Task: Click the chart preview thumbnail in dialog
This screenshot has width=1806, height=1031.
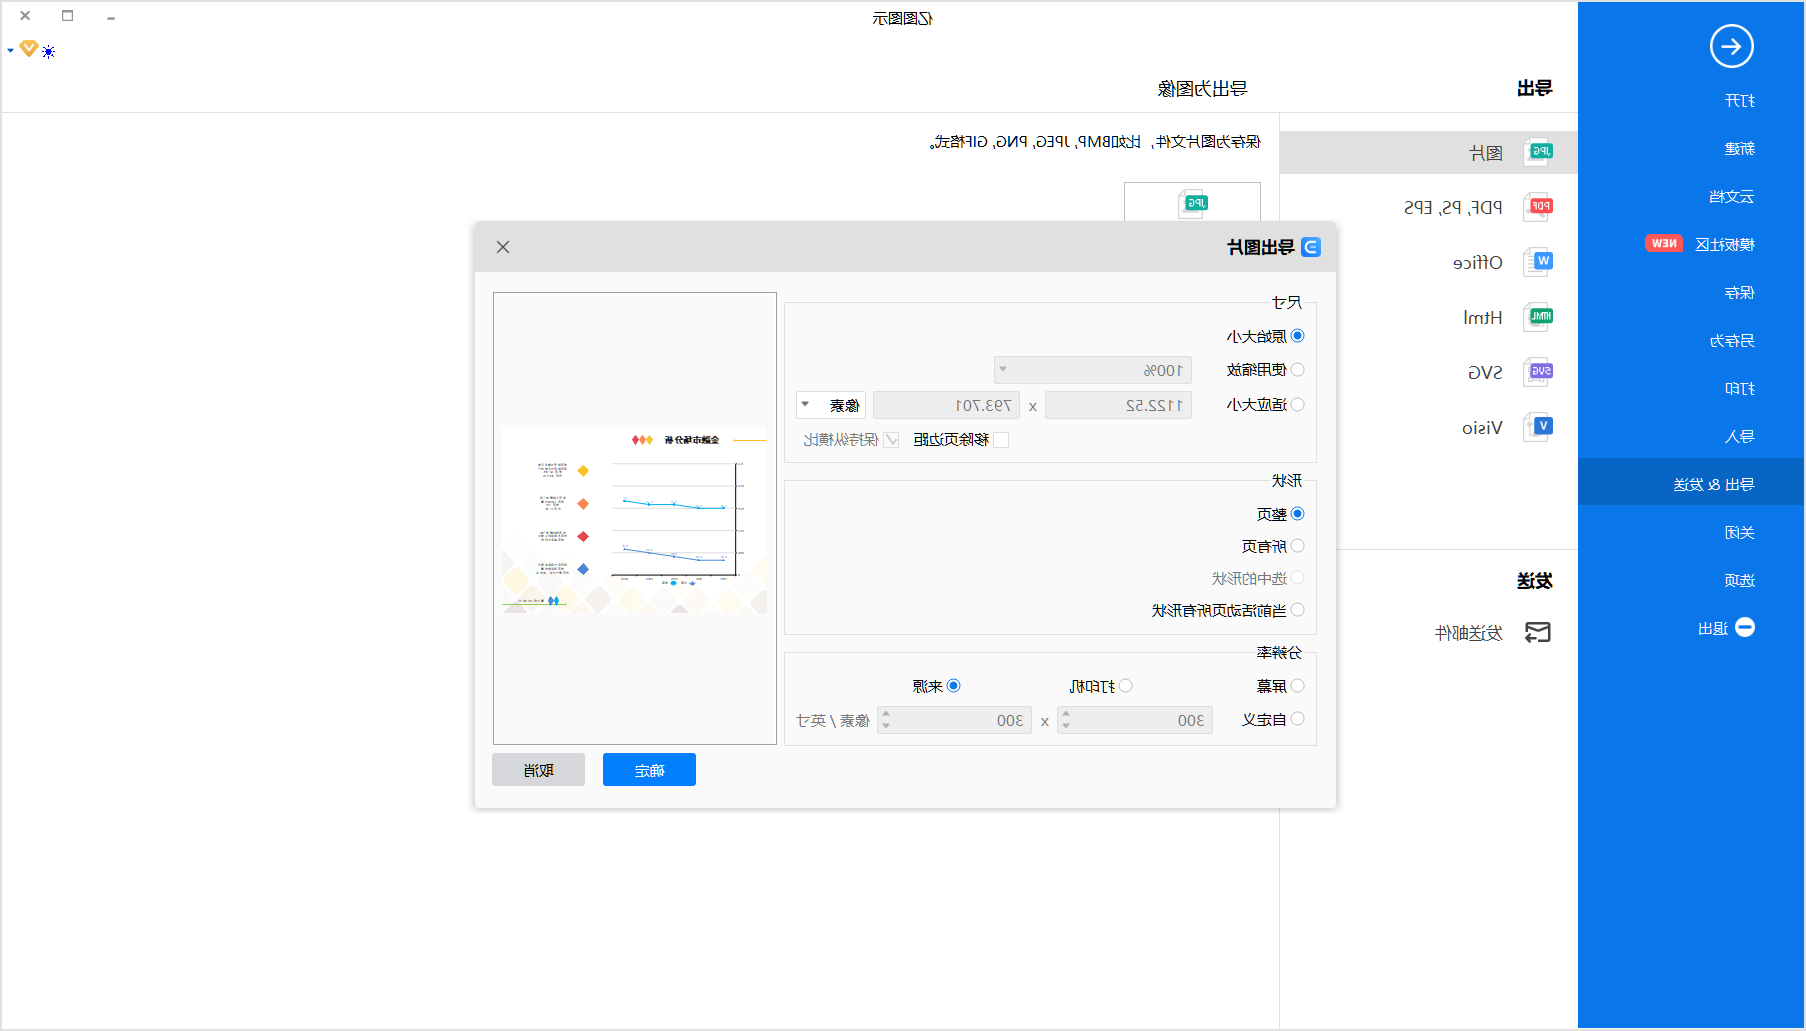Action: pos(635,519)
